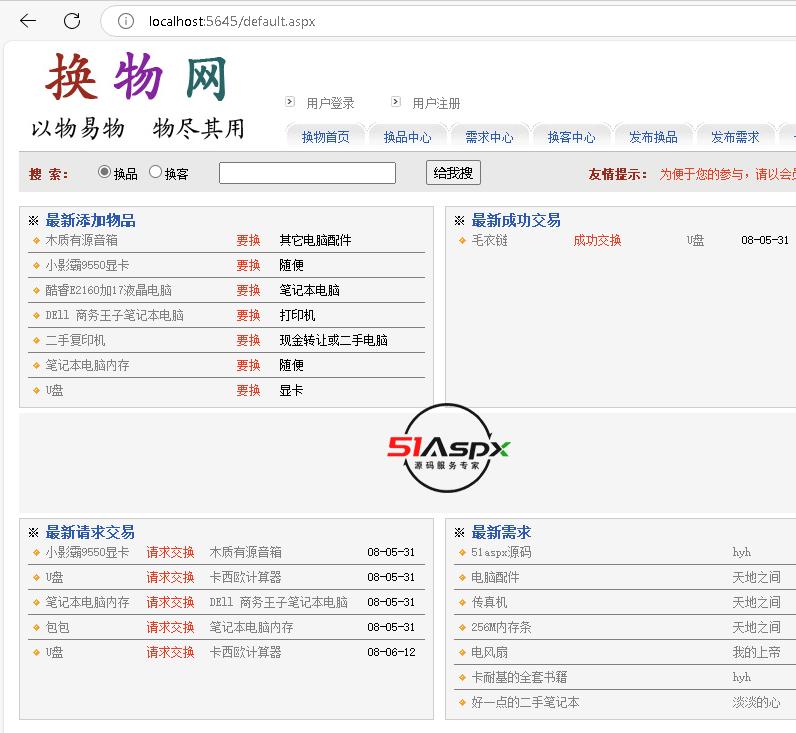Click the site info icon in address bar
796x733 pixels.
coord(126,21)
